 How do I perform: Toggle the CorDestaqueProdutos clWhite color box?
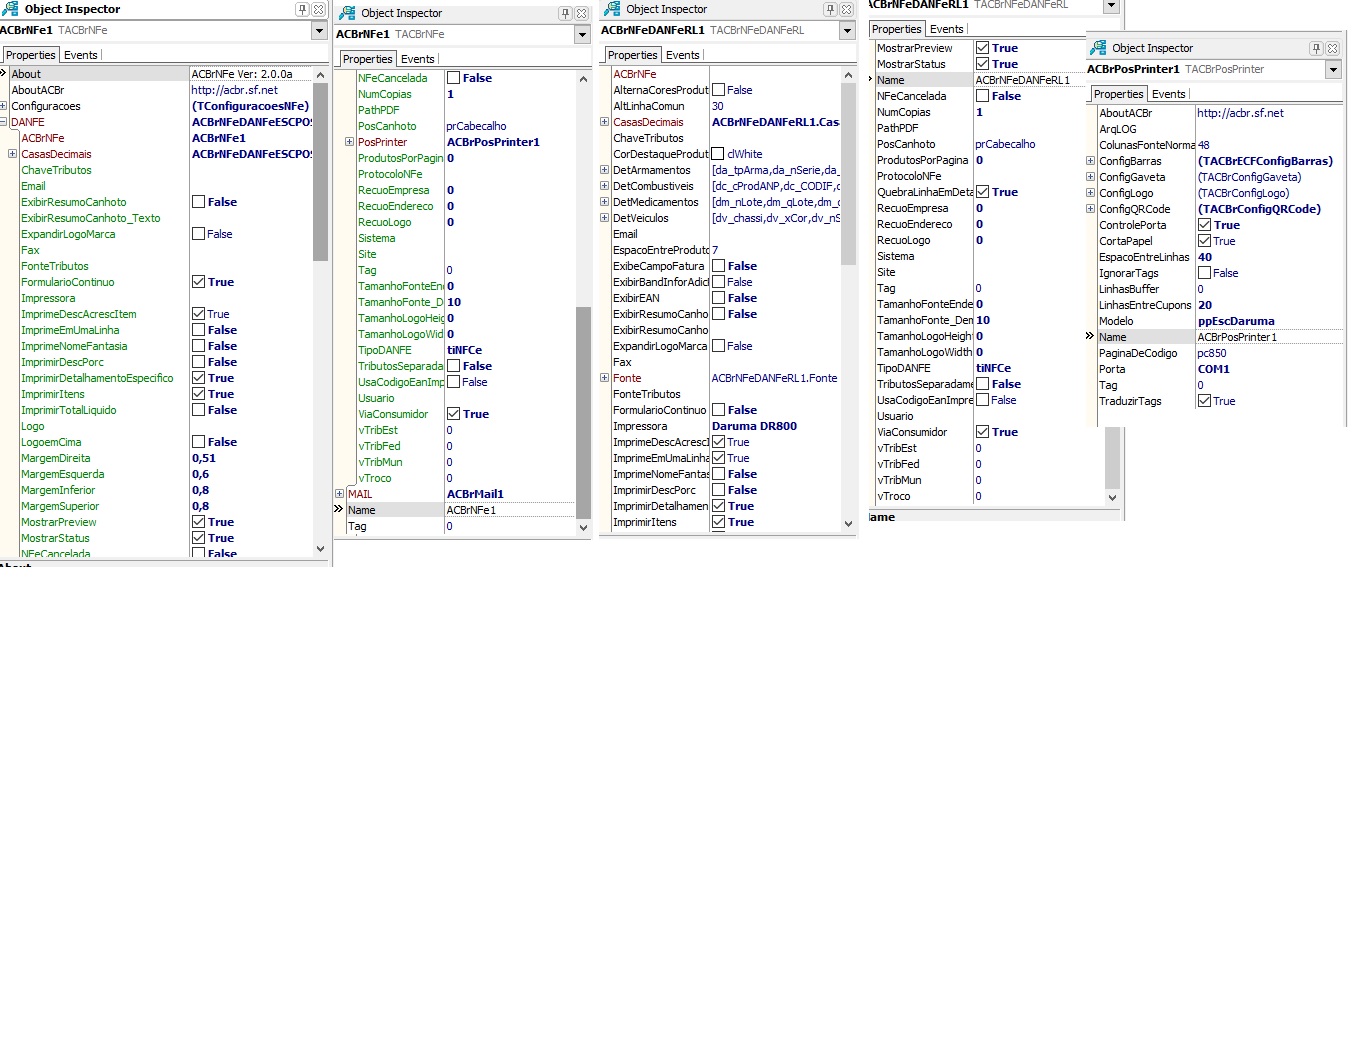(x=718, y=154)
